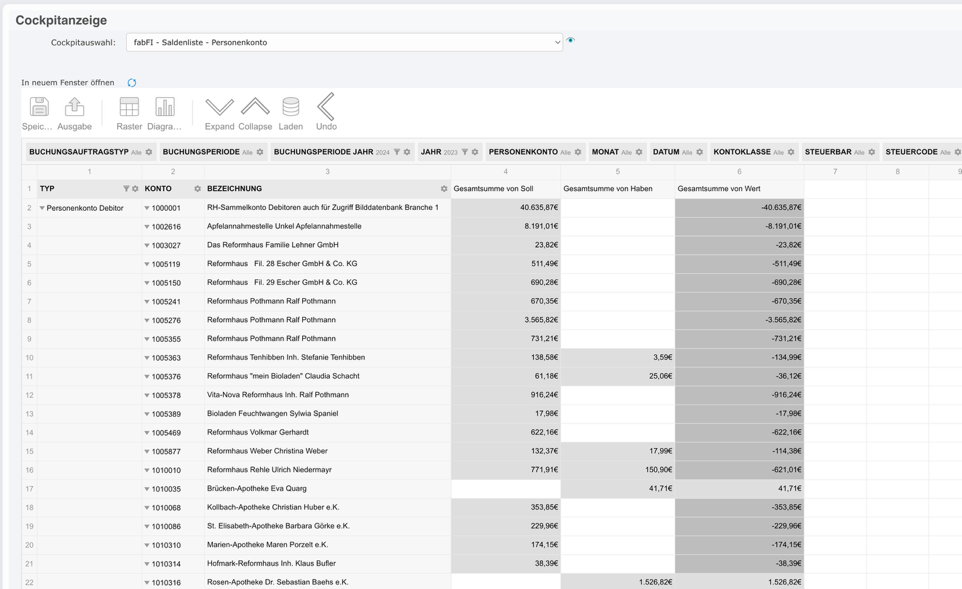The width and height of the screenshot is (962, 589).
Task: Toggle the filter icon on JAHR 2023
Action: [465, 153]
